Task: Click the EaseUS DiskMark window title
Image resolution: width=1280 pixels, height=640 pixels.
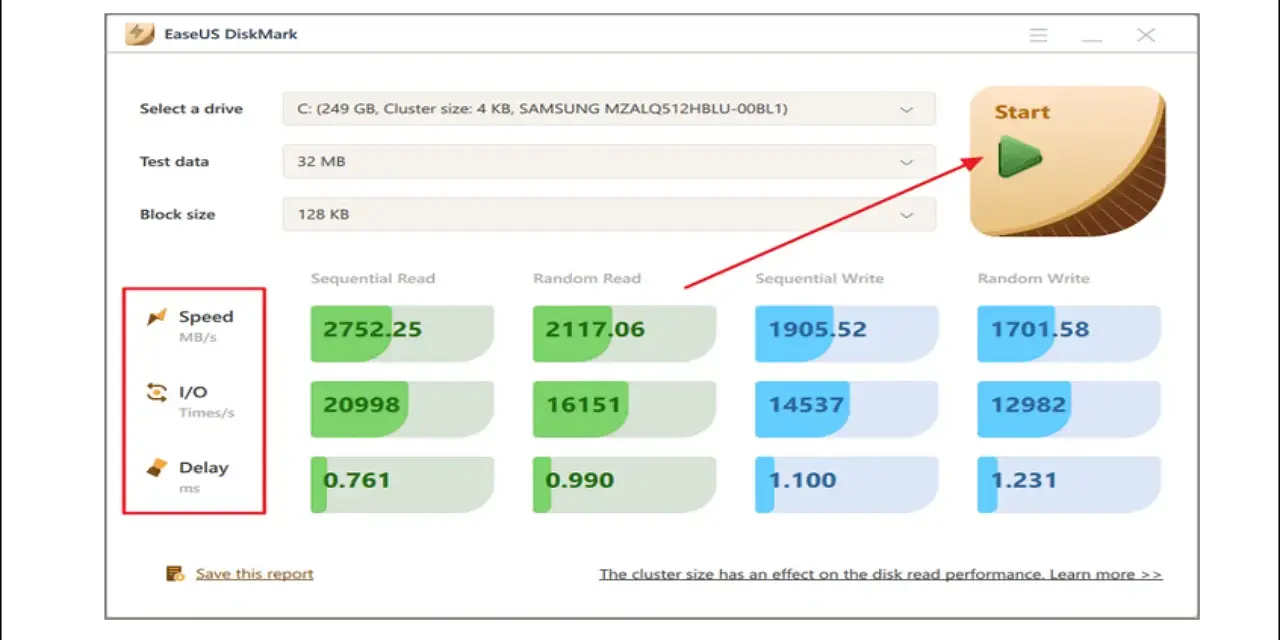Action: (231, 34)
